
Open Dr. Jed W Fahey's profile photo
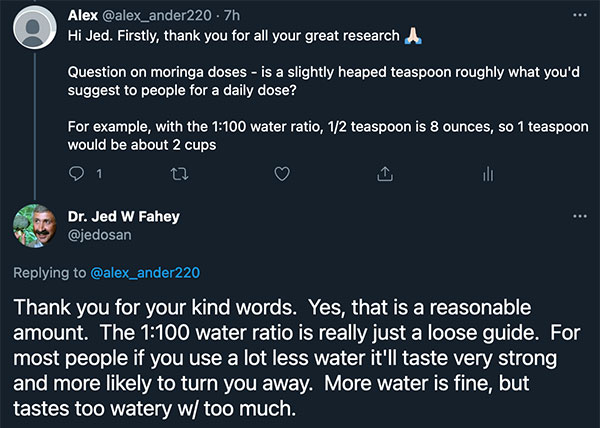click(x=34, y=226)
